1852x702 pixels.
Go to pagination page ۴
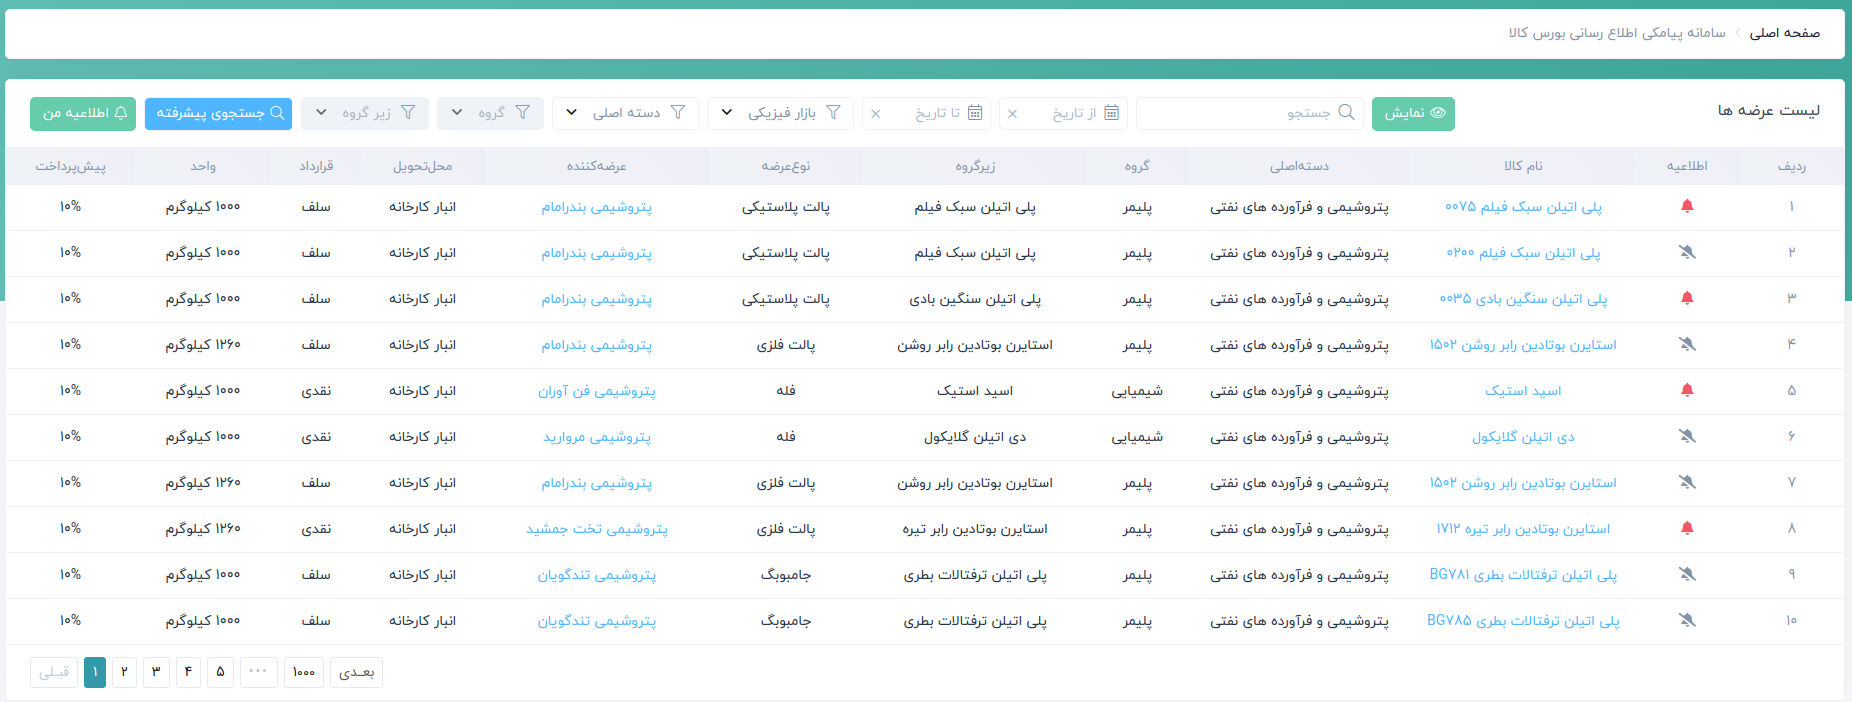(x=188, y=672)
